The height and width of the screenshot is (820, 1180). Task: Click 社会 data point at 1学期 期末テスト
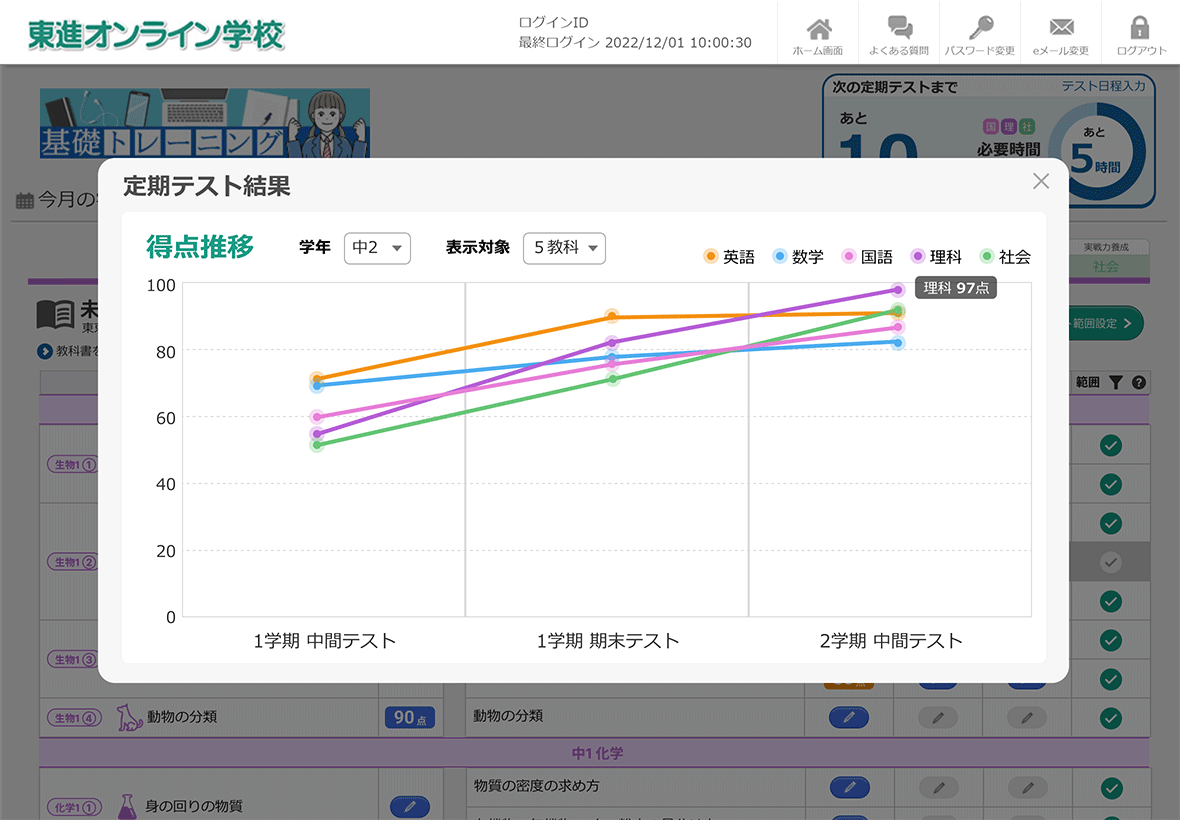[x=613, y=379]
